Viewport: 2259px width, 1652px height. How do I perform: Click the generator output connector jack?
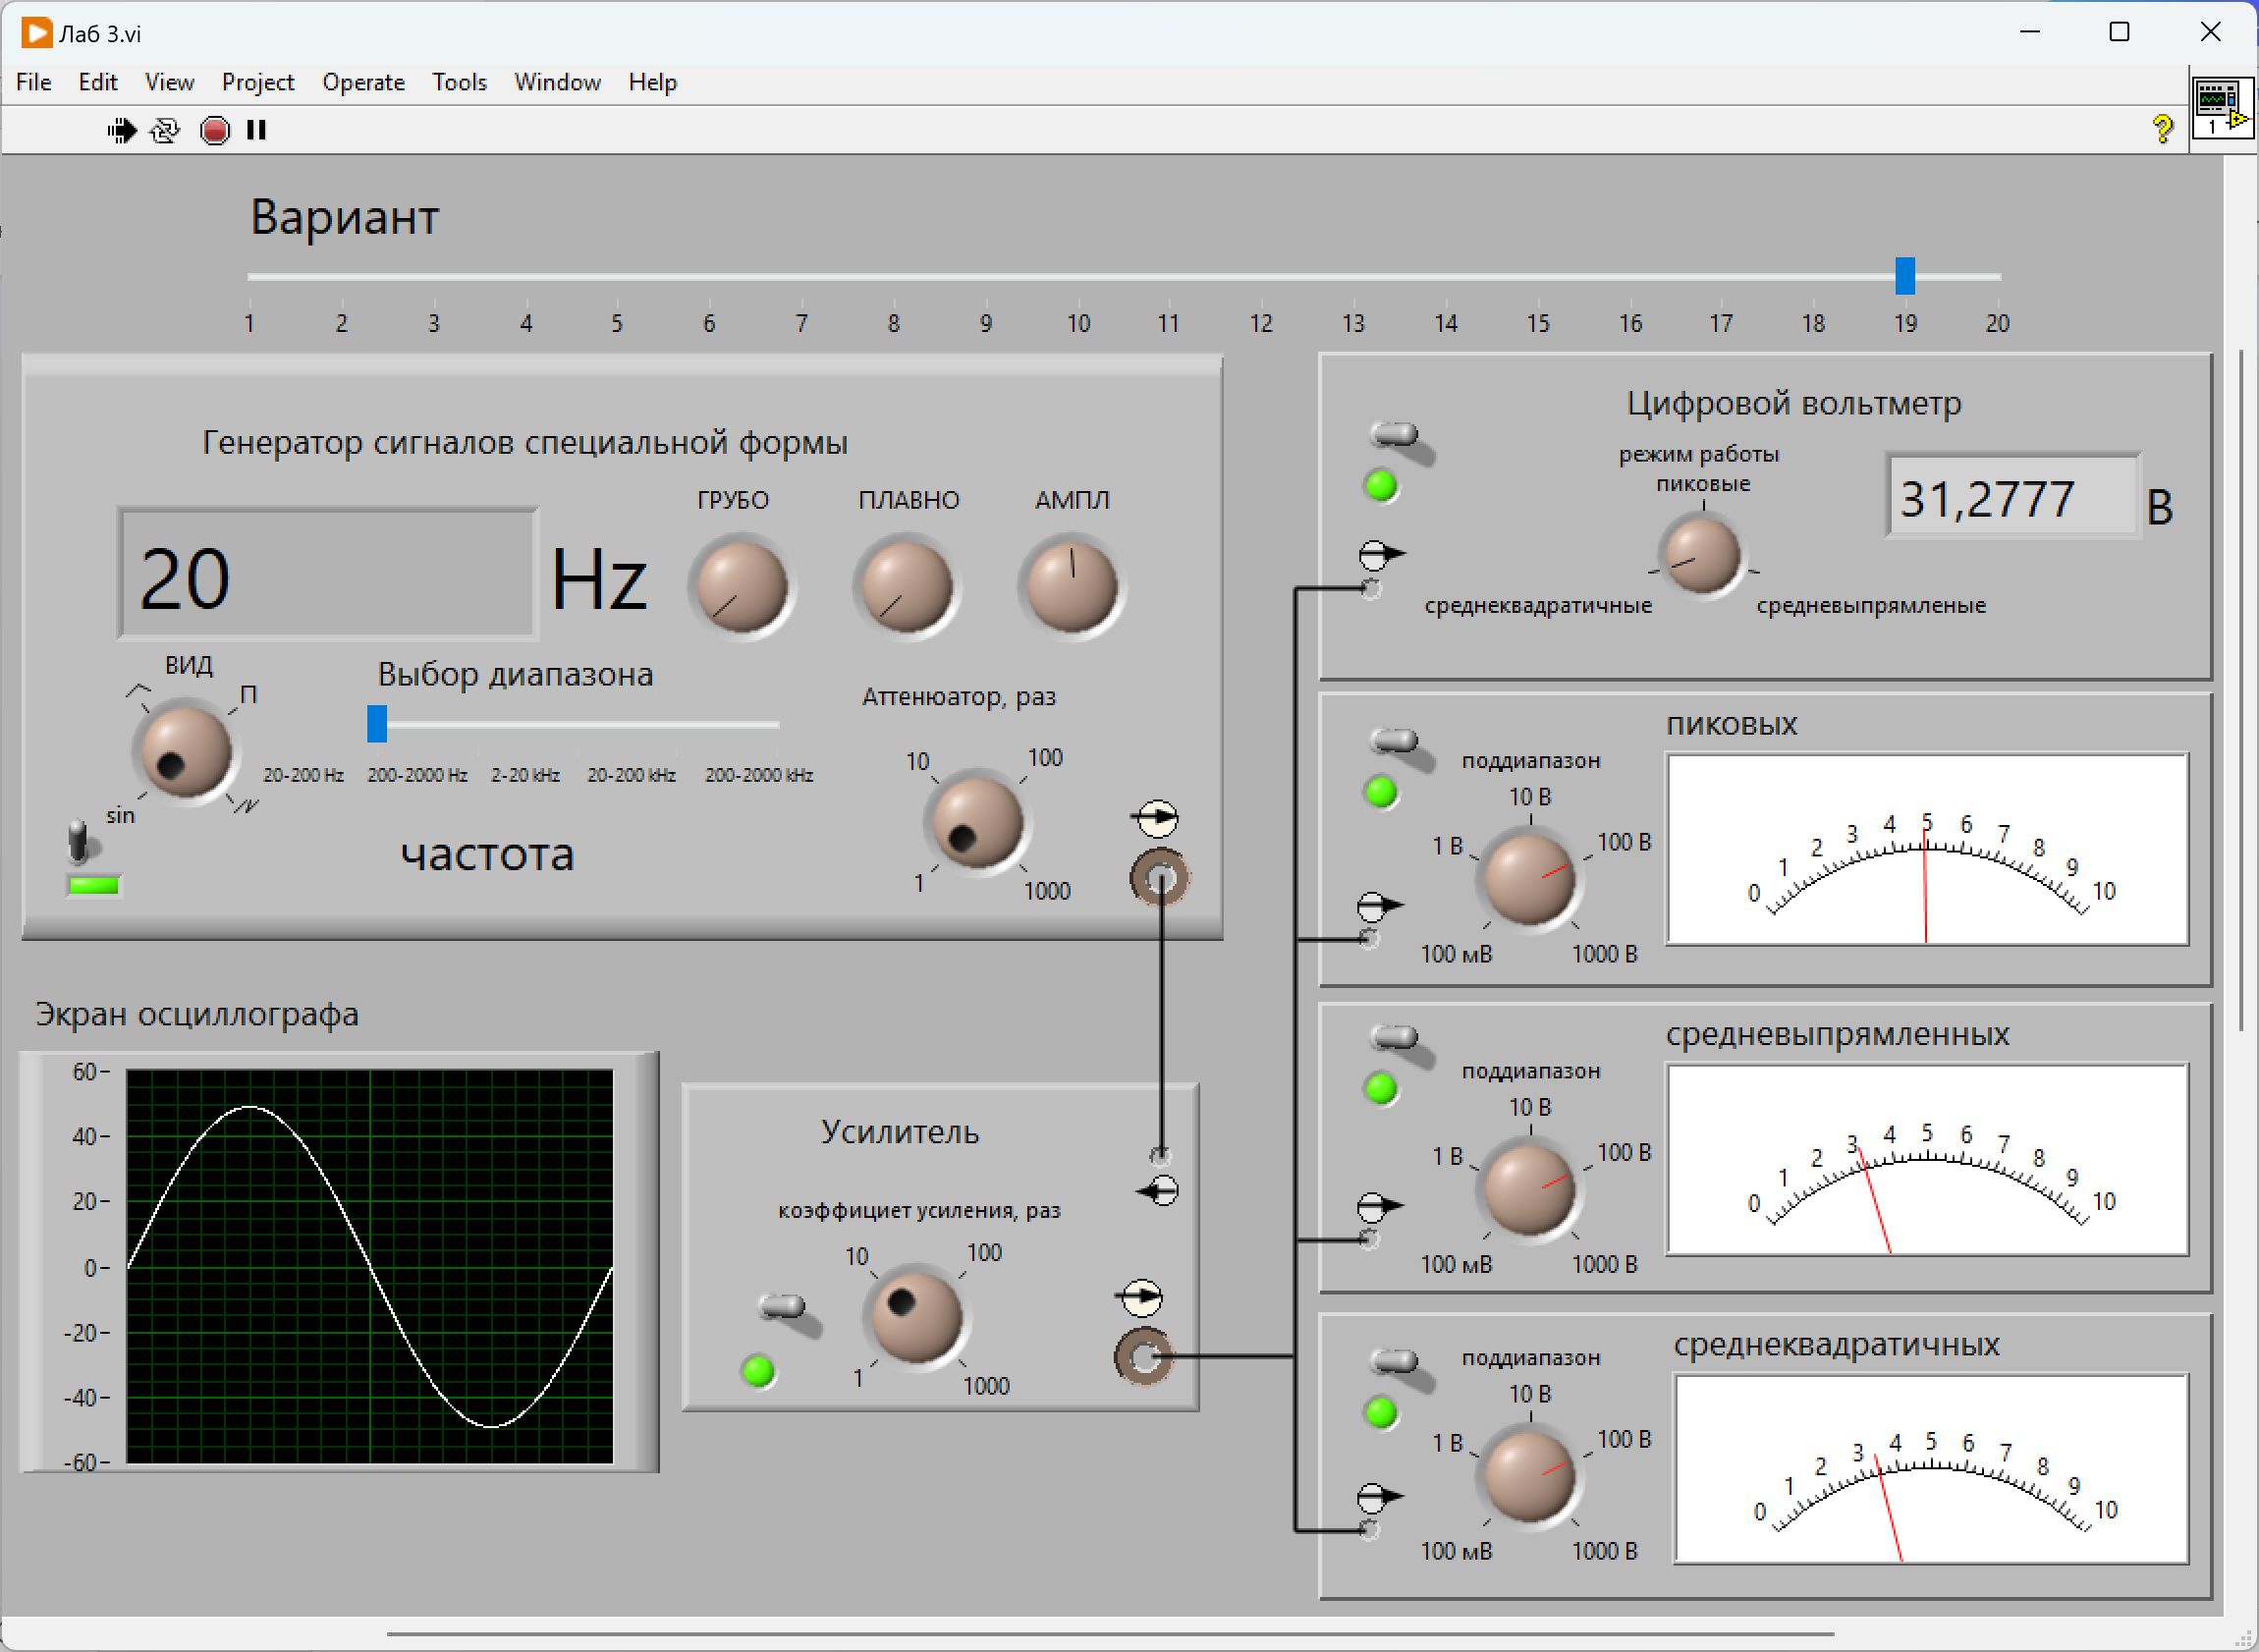coord(1160,878)
